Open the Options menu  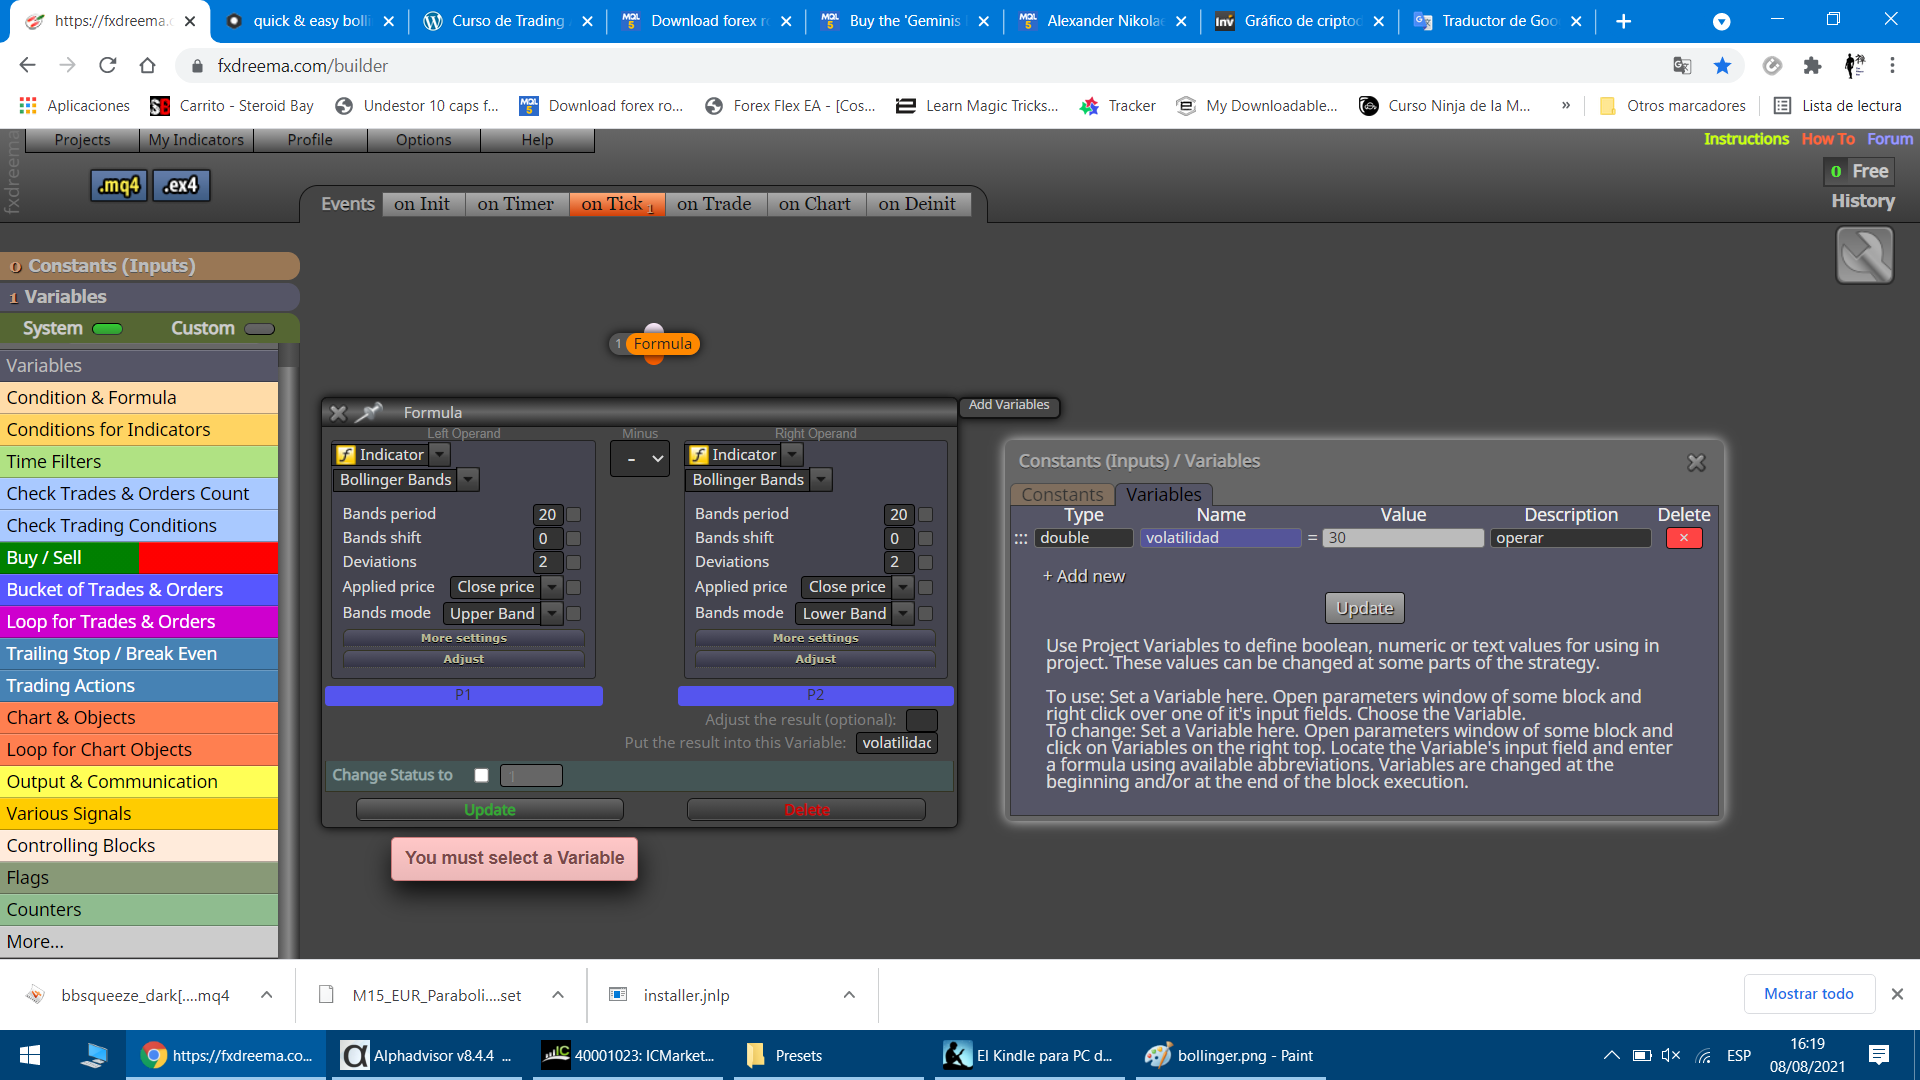pyautogui.click(x=424, y=140)
